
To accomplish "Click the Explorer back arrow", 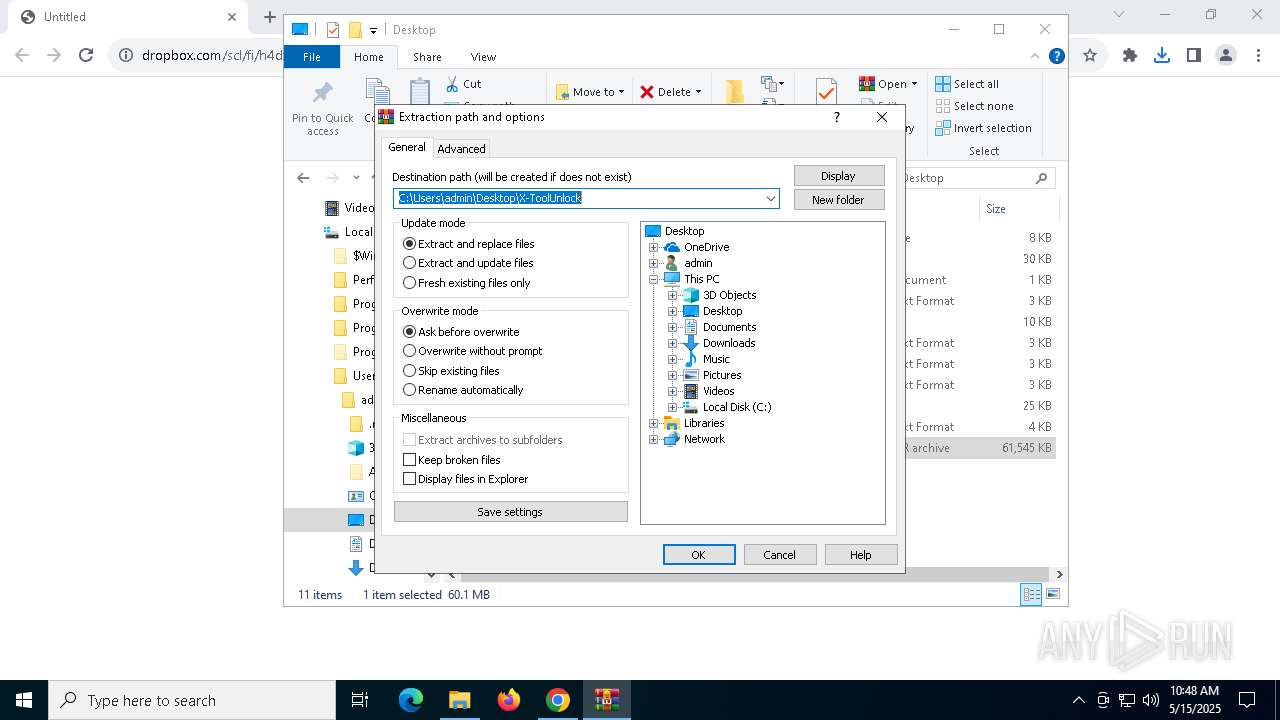I will coord(303,178).
